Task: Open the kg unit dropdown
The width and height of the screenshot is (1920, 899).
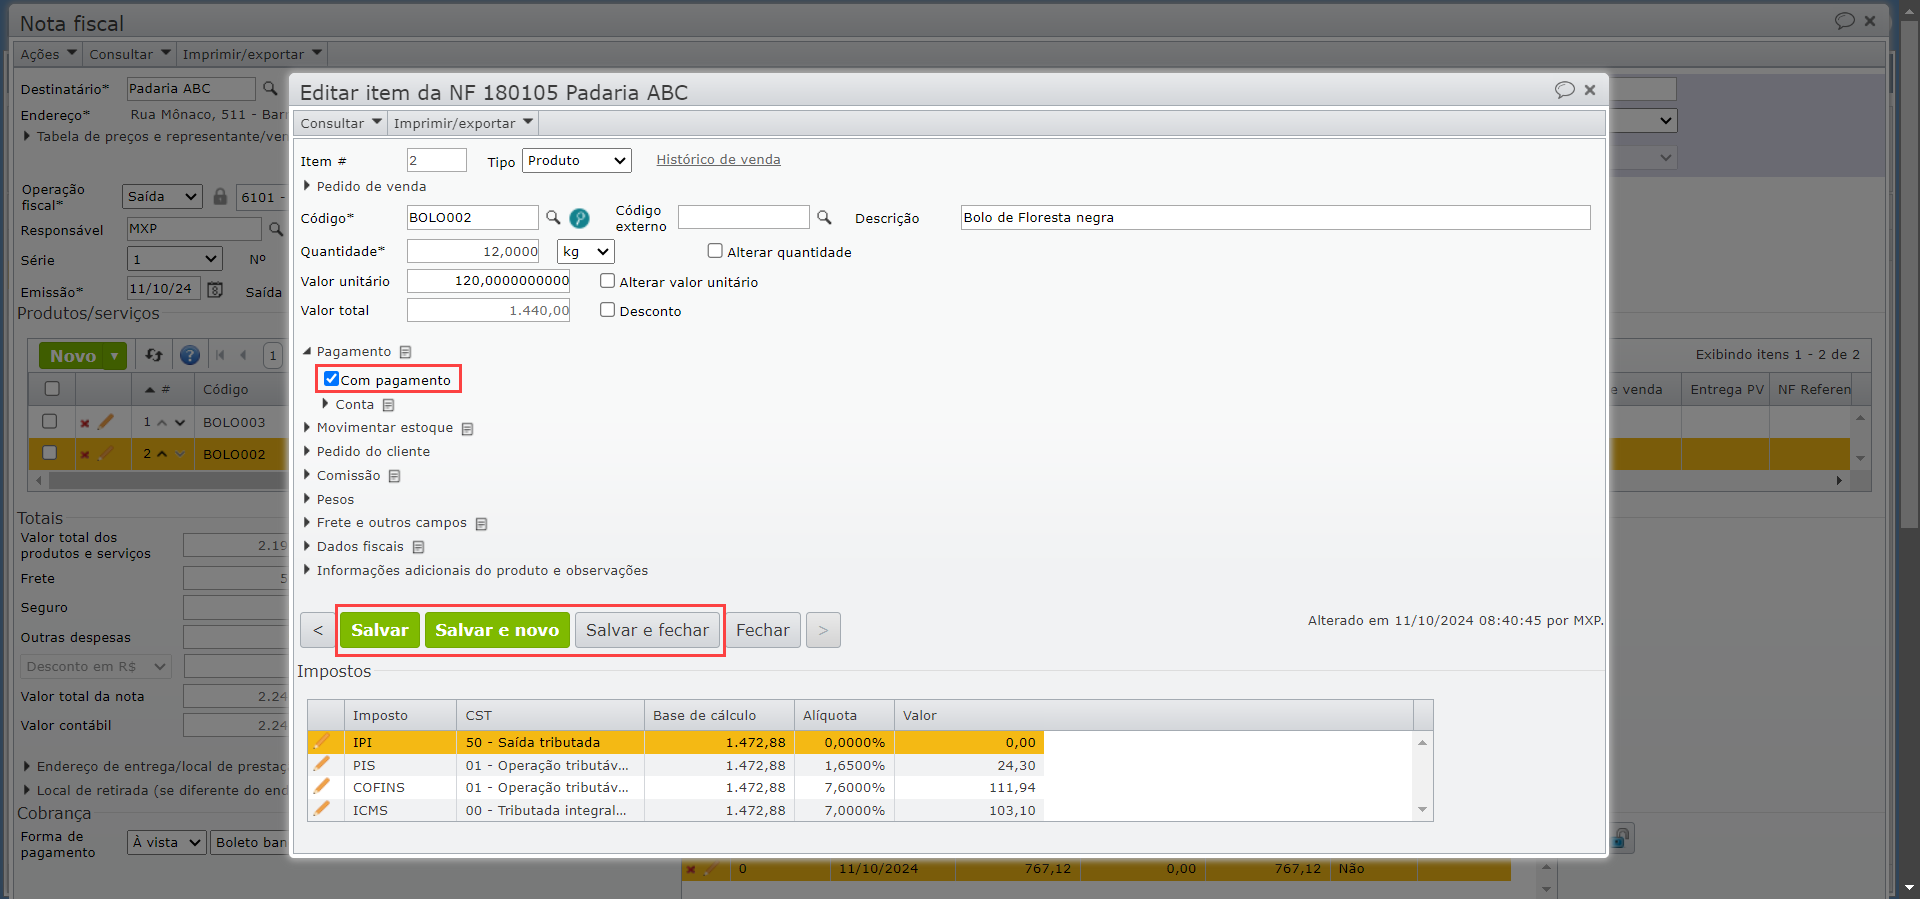Action: [585, 252]
